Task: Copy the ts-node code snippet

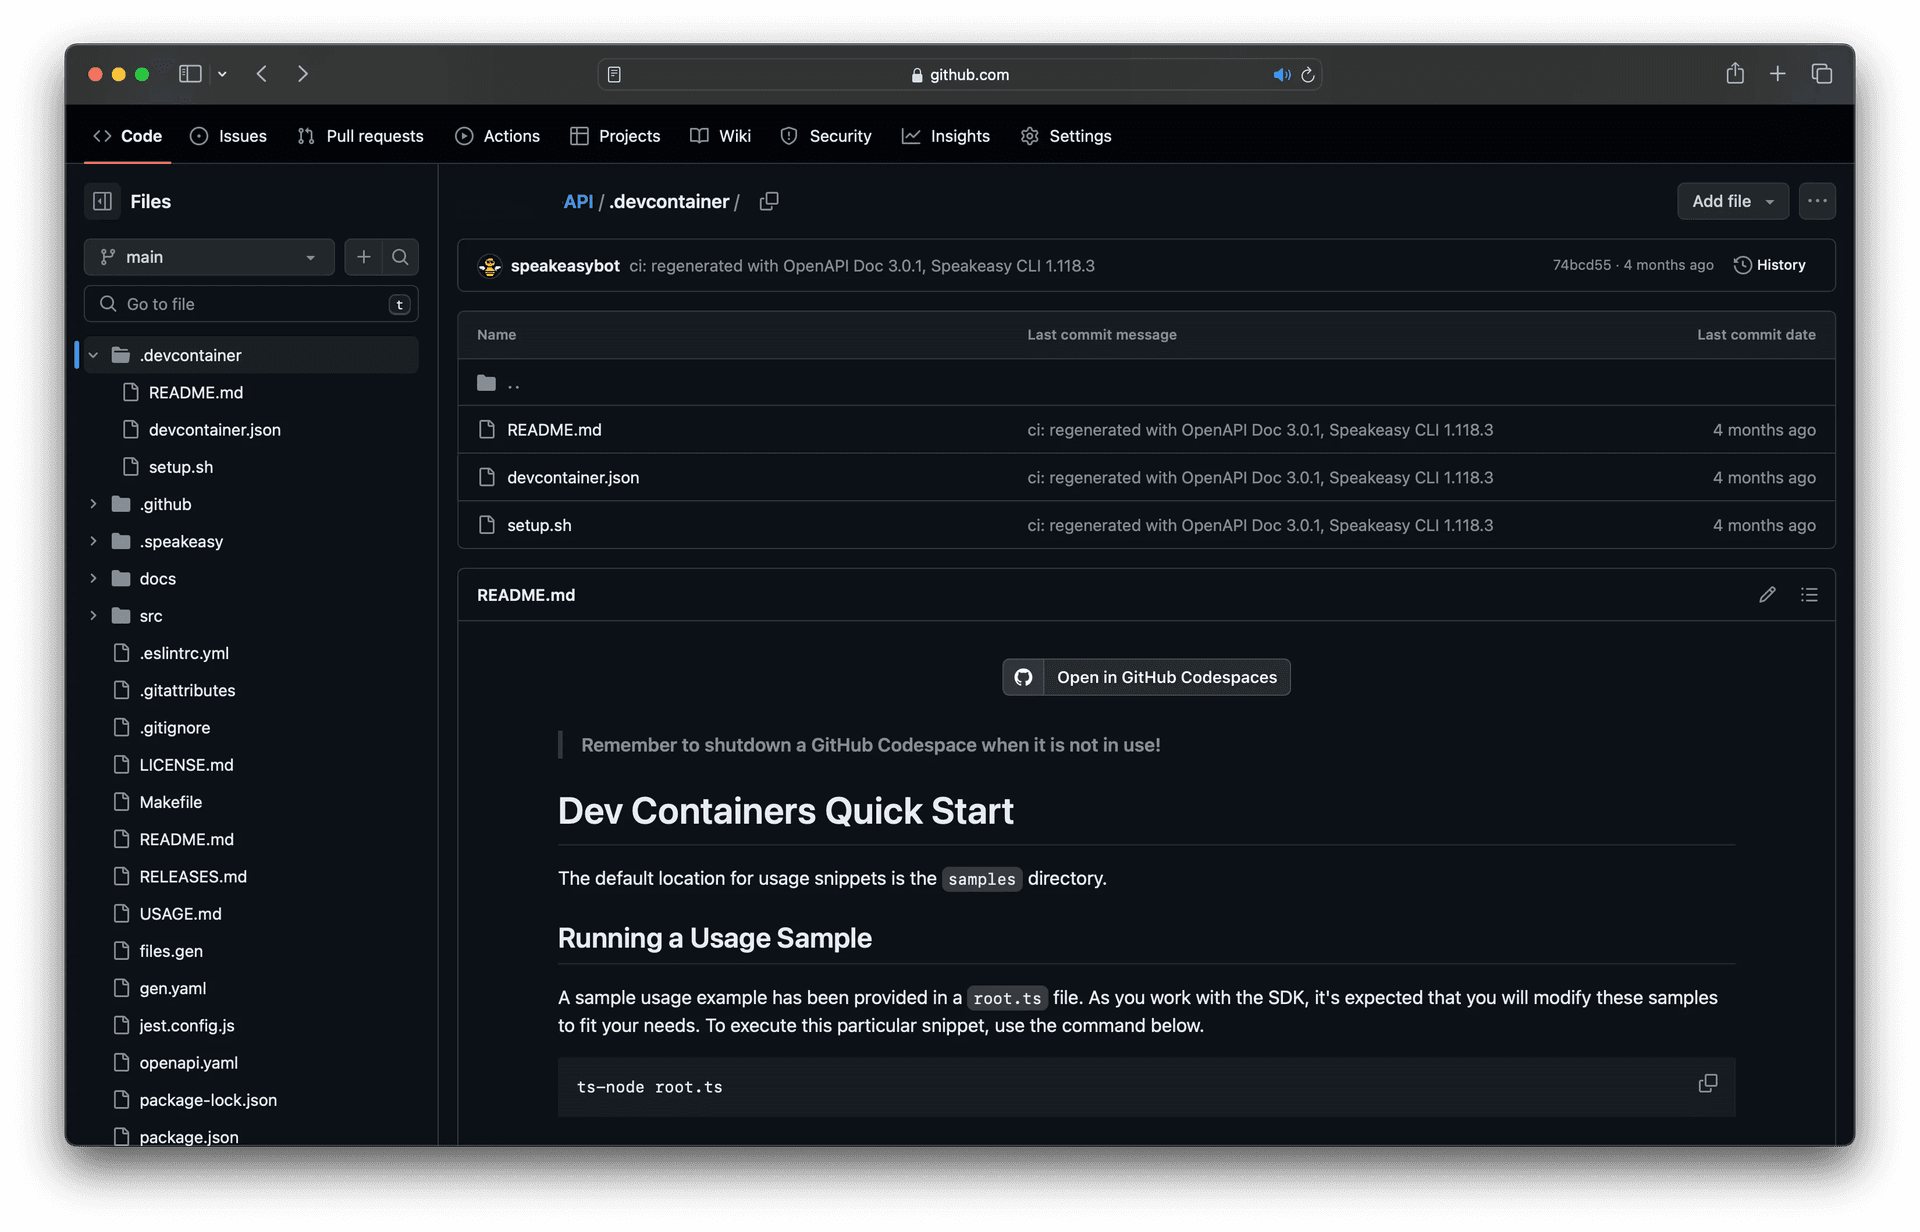Action: 1708,1083
